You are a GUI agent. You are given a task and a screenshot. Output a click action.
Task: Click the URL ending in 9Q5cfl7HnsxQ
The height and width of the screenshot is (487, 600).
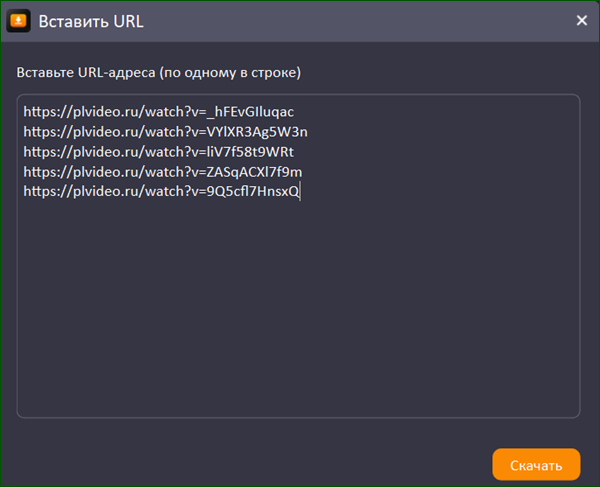pos(161,191)
